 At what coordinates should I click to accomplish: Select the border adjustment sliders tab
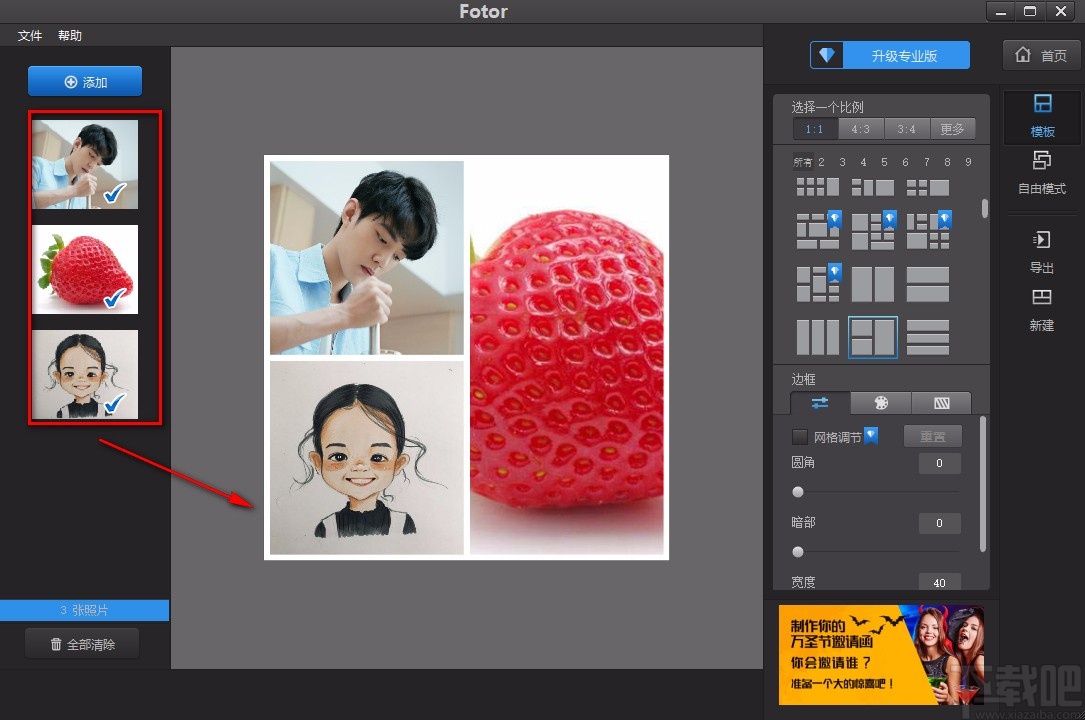tap(819, 403)
